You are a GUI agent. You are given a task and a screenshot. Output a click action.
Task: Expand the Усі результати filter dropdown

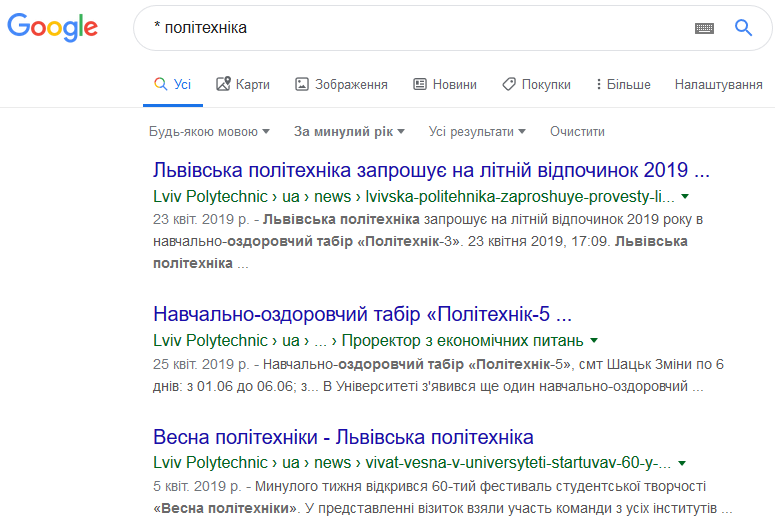477,132
